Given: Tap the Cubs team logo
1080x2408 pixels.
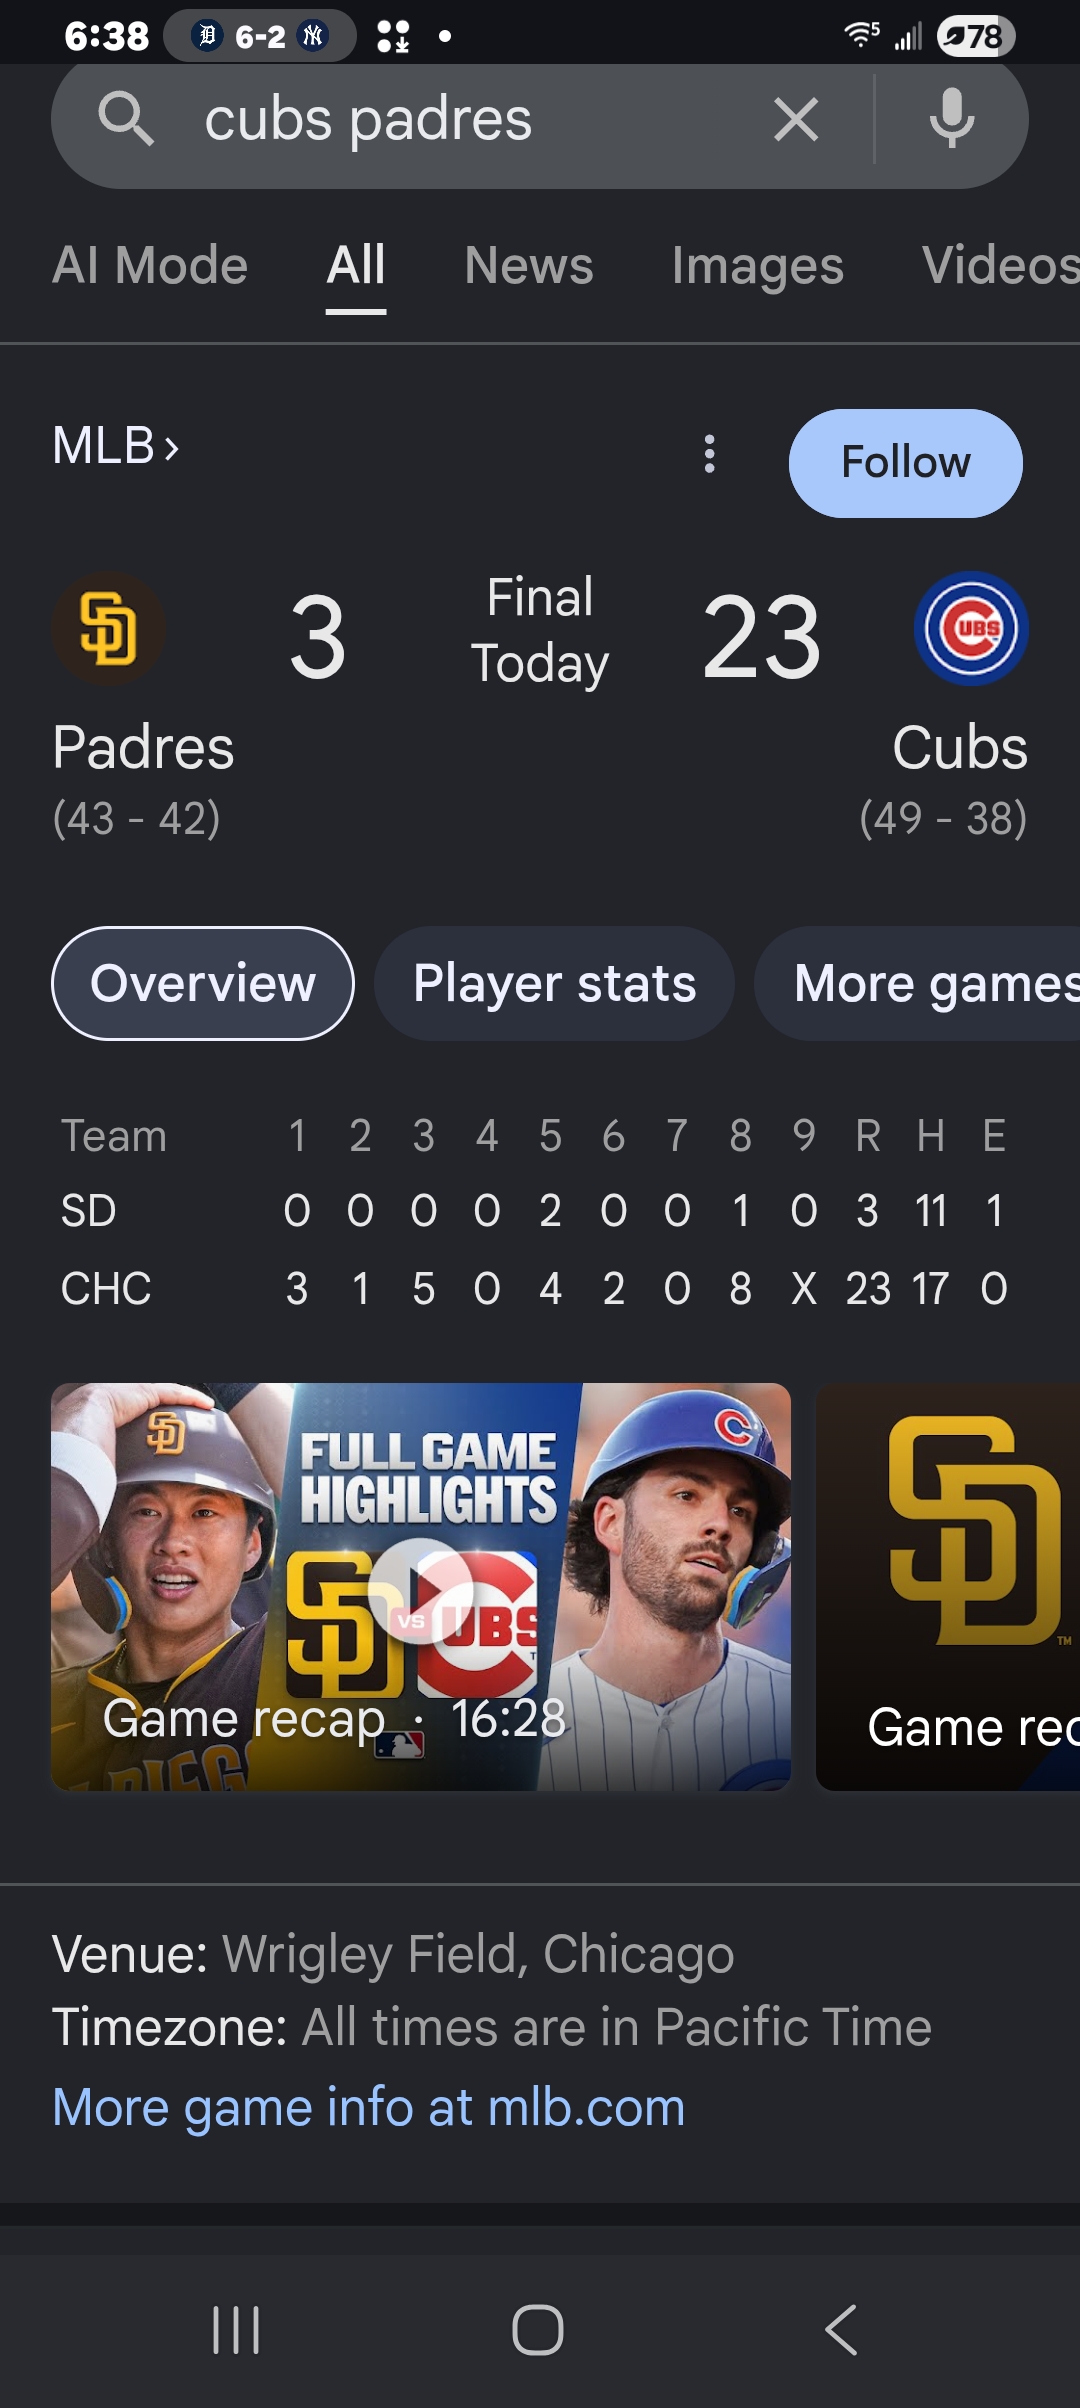Looking at the screenshot, I should coord(971,629).
